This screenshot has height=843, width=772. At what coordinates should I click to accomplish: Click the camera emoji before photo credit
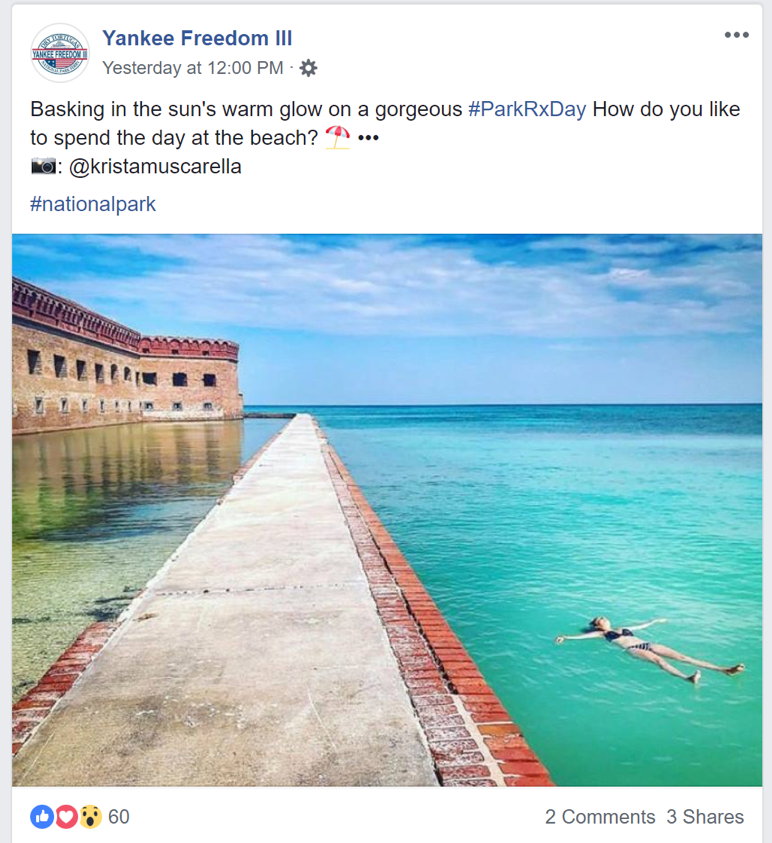pyautogui.click(x=44, y=167)
